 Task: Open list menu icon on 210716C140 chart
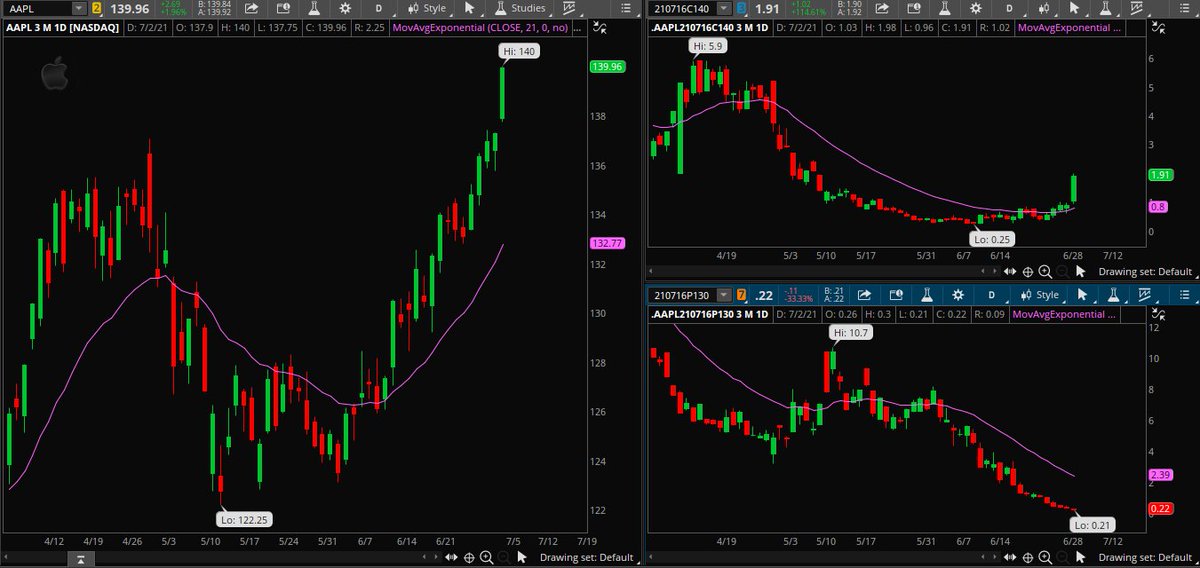point(1184,8)
